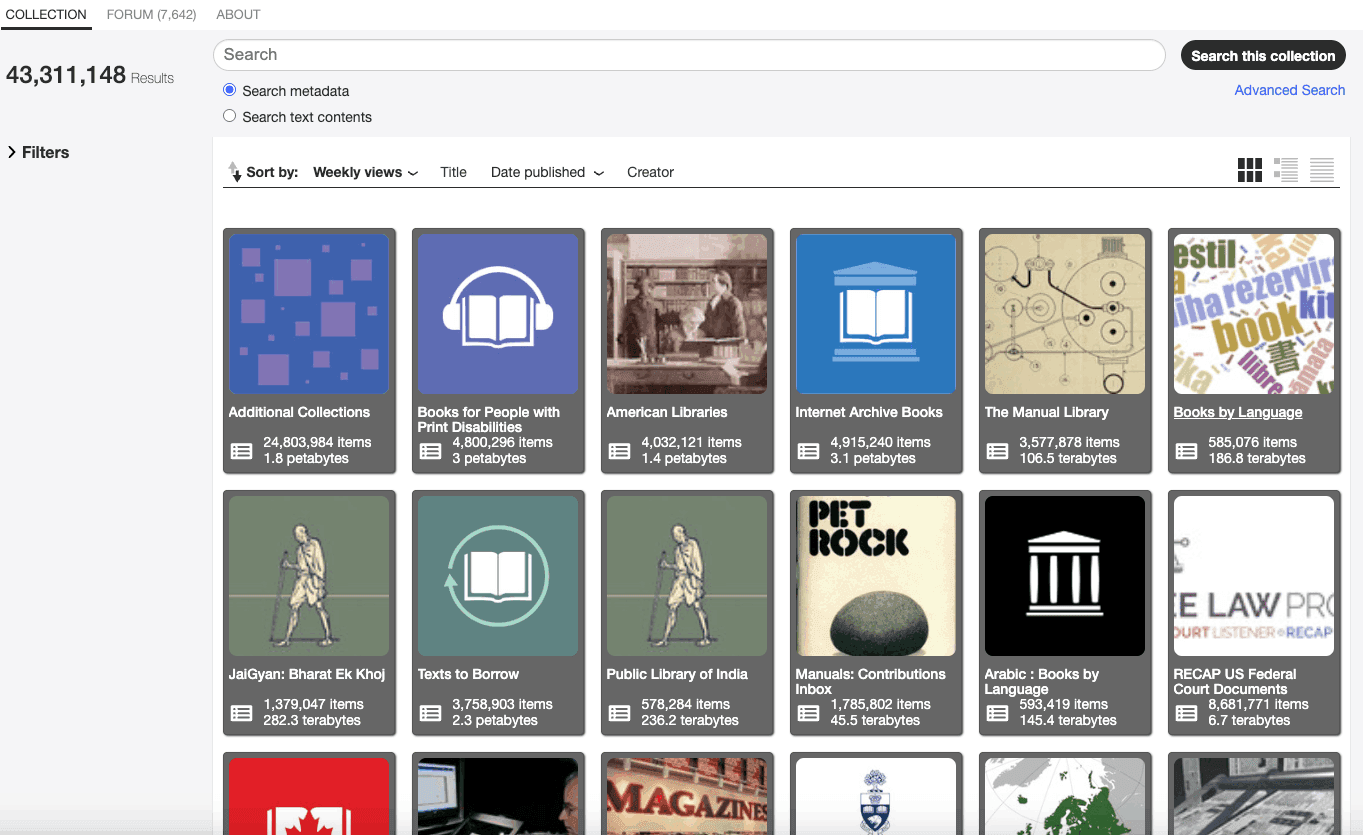Select Search text contents radio option

[x=230, y=116]
